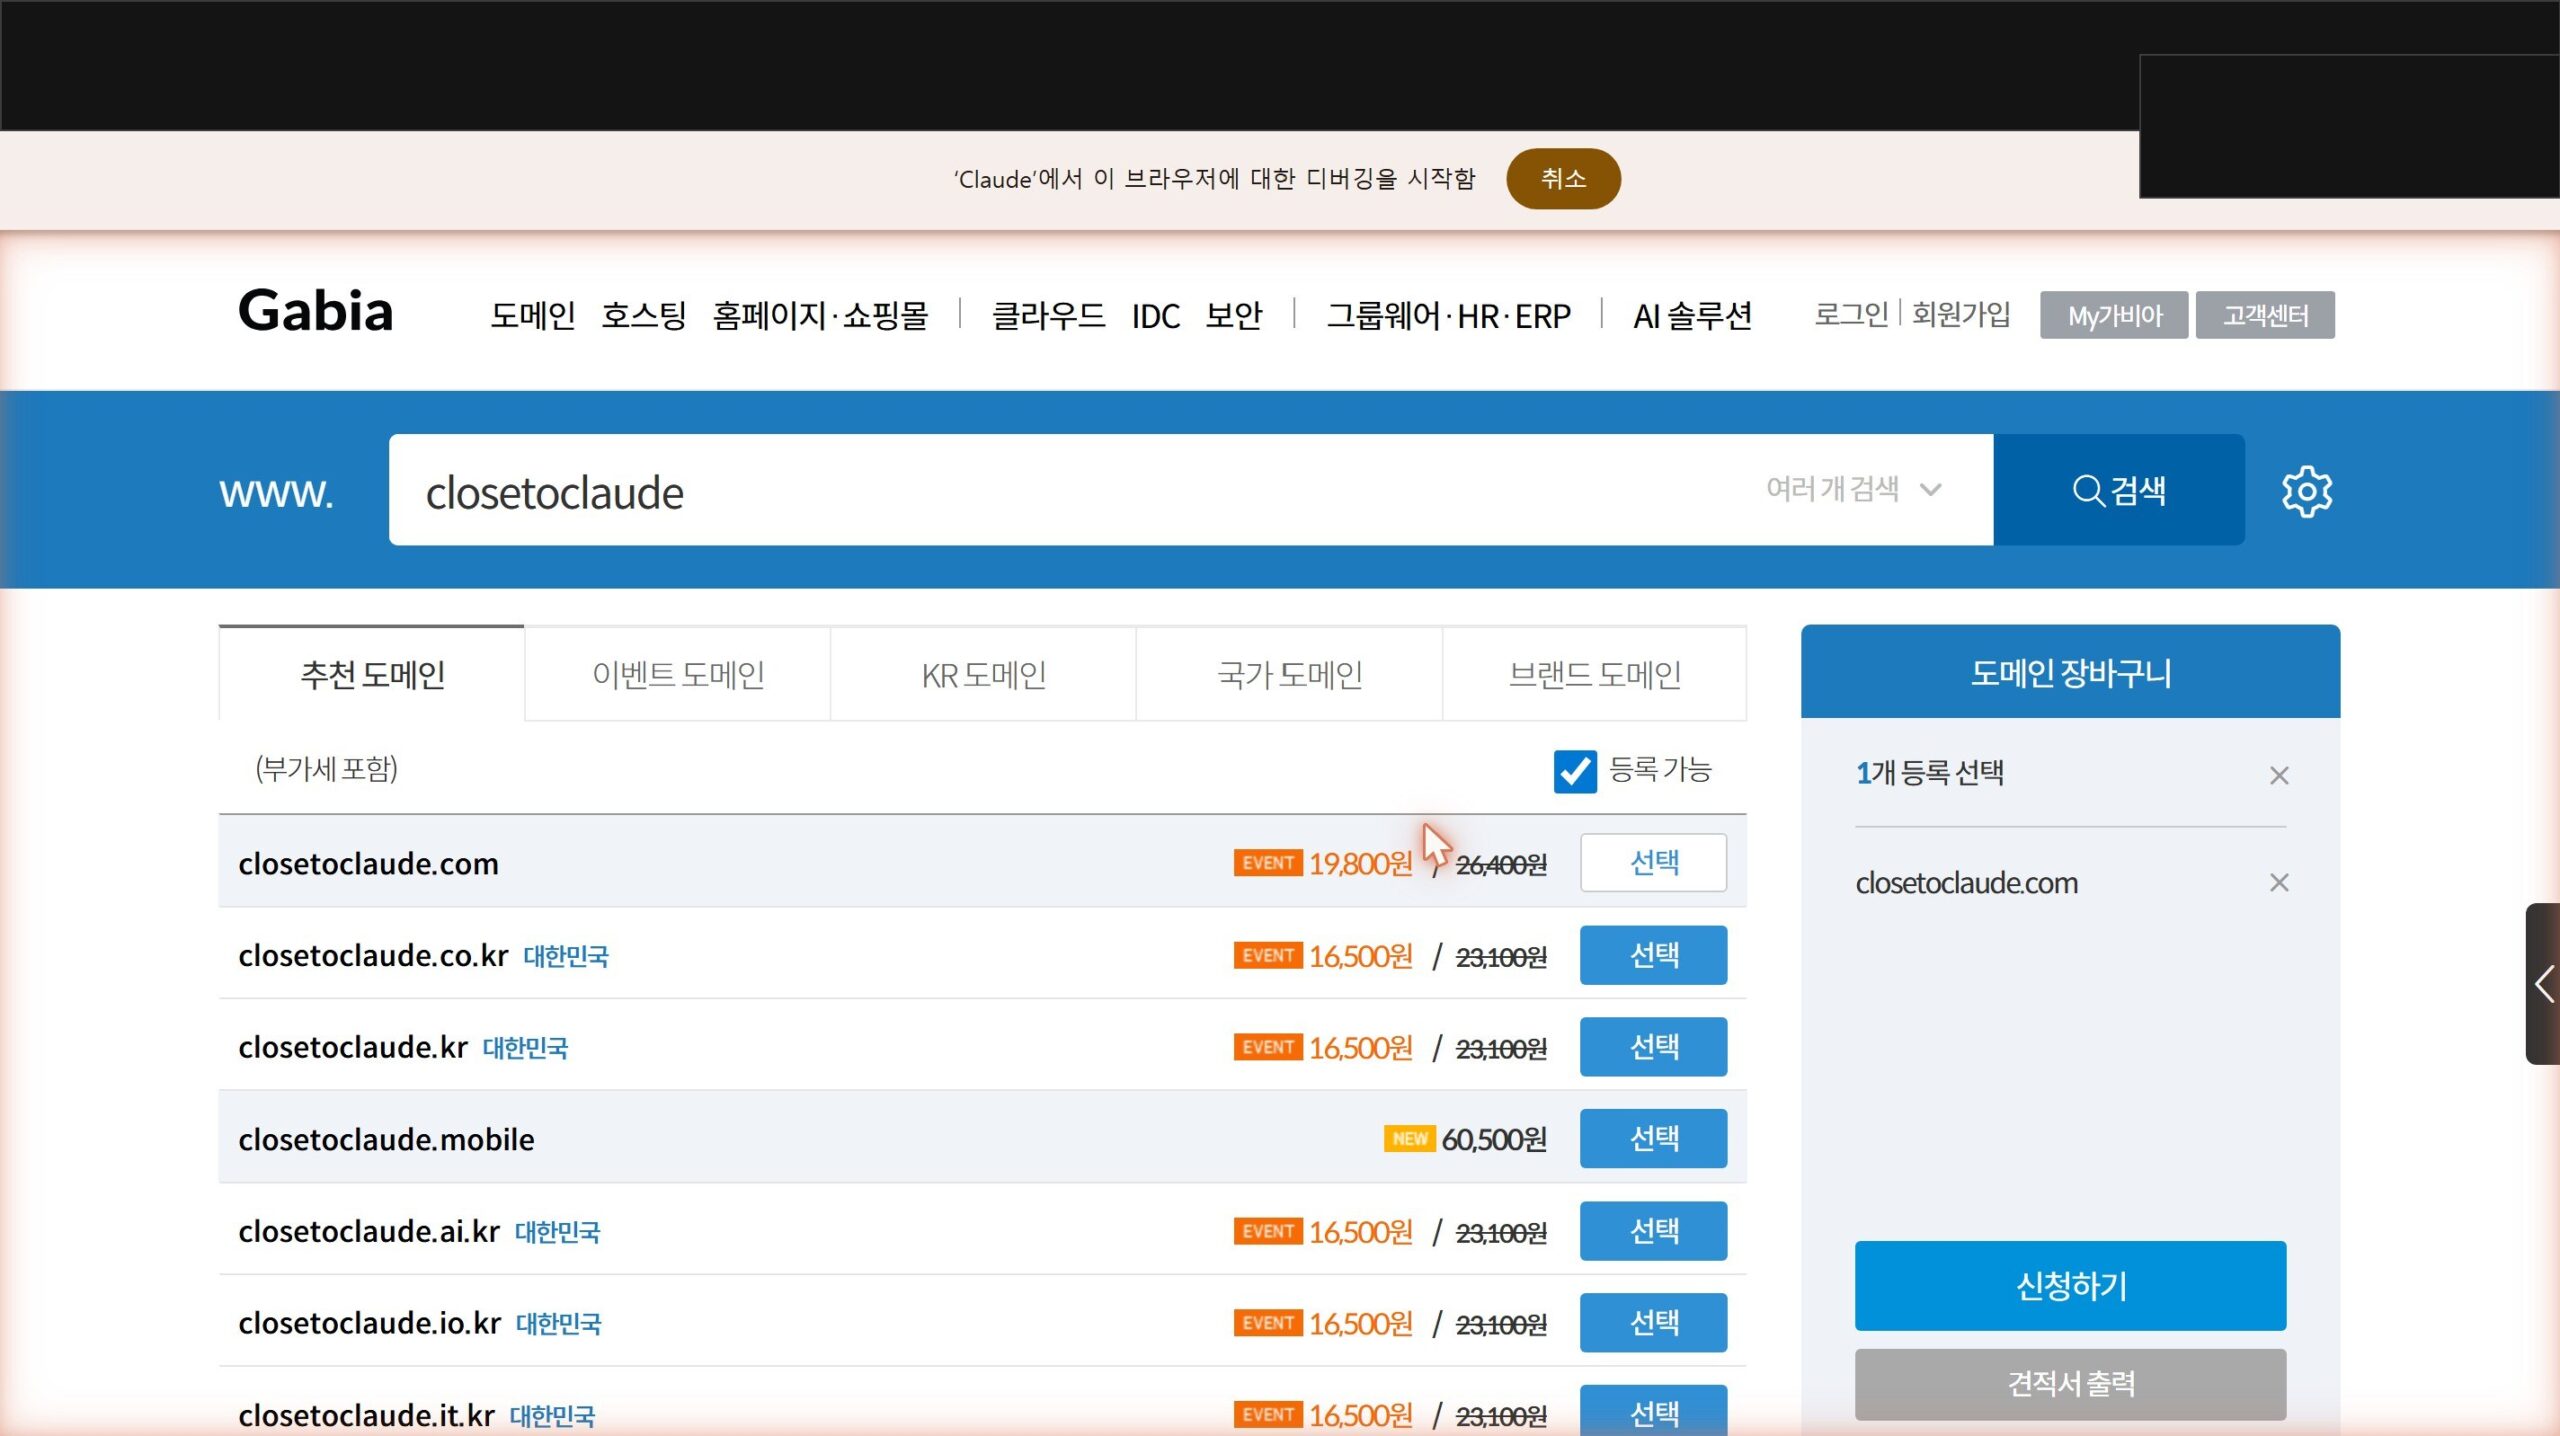Select closetoclaude.kr domain

[1653, 1047]
